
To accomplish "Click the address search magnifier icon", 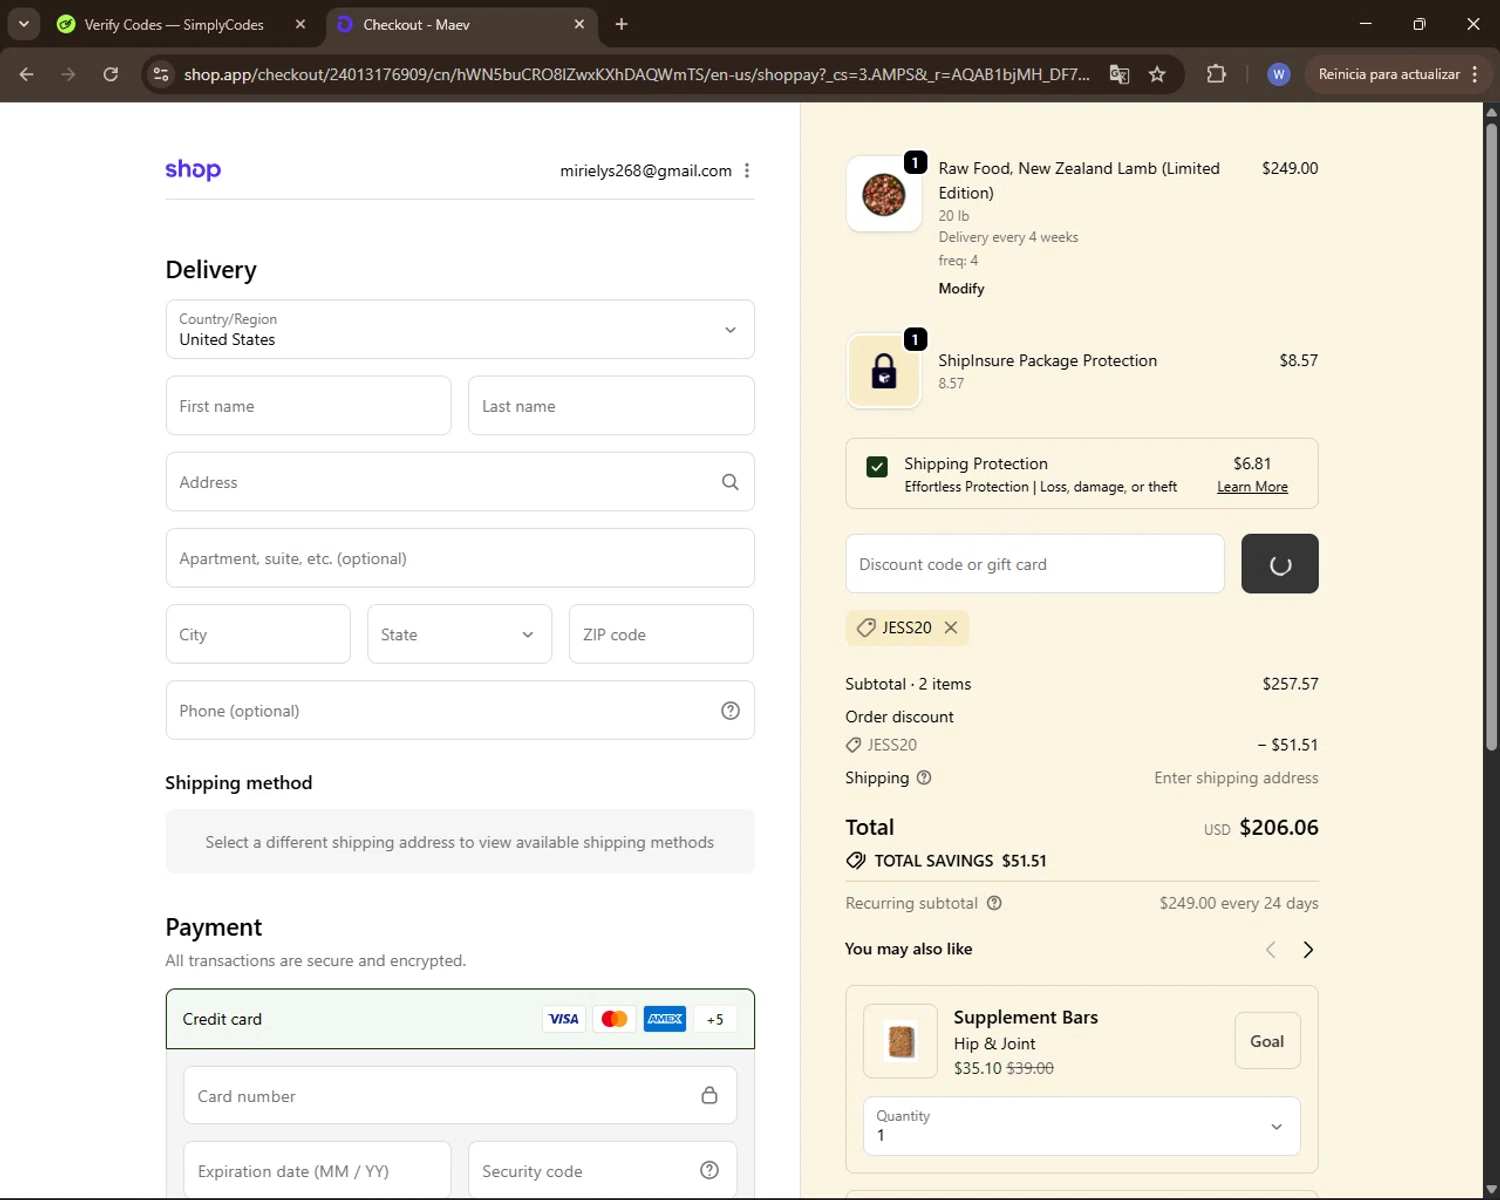I will point(730,482).
